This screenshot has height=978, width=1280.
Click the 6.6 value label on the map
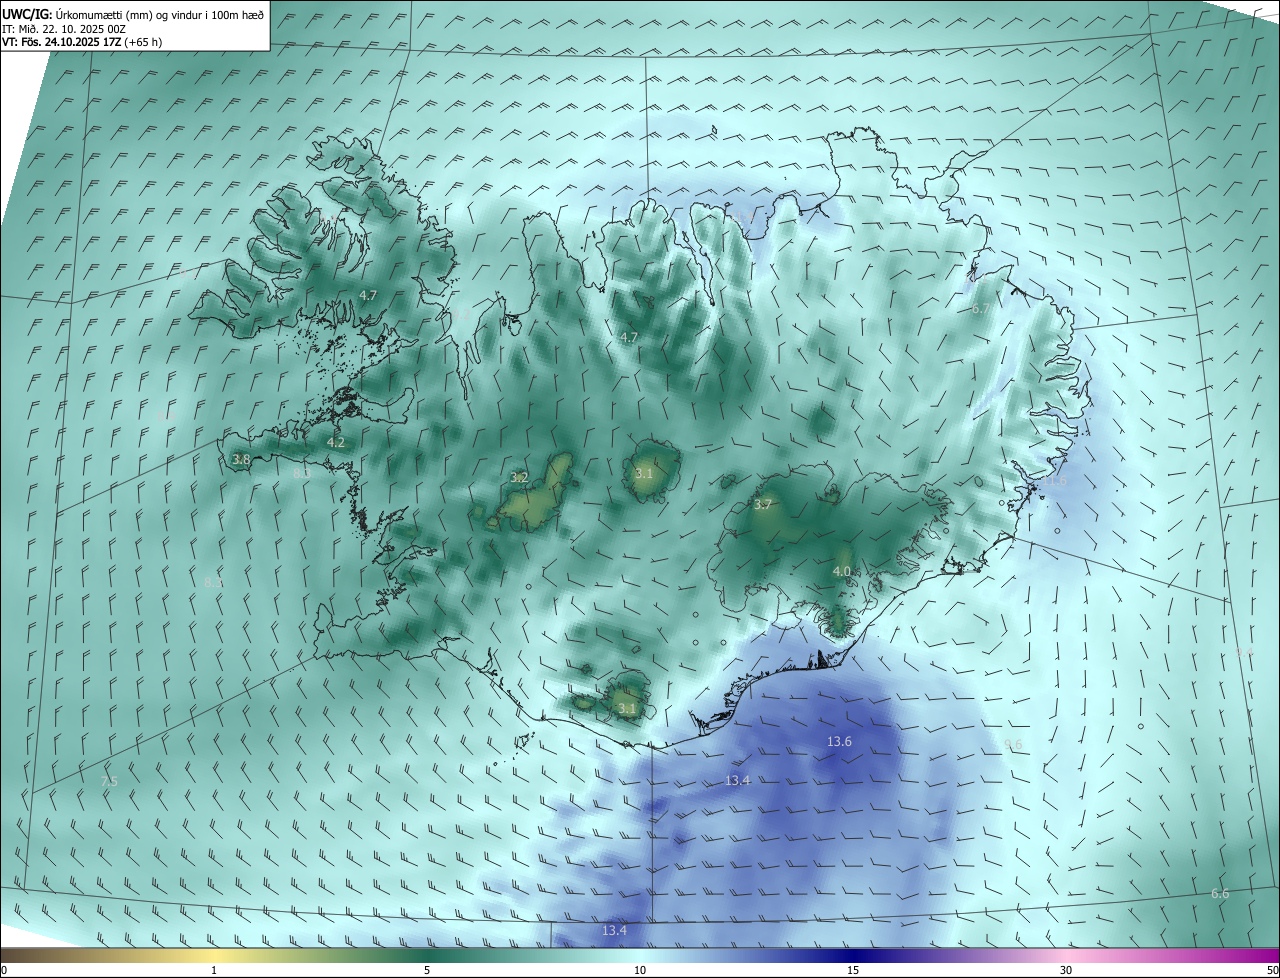1220,894
